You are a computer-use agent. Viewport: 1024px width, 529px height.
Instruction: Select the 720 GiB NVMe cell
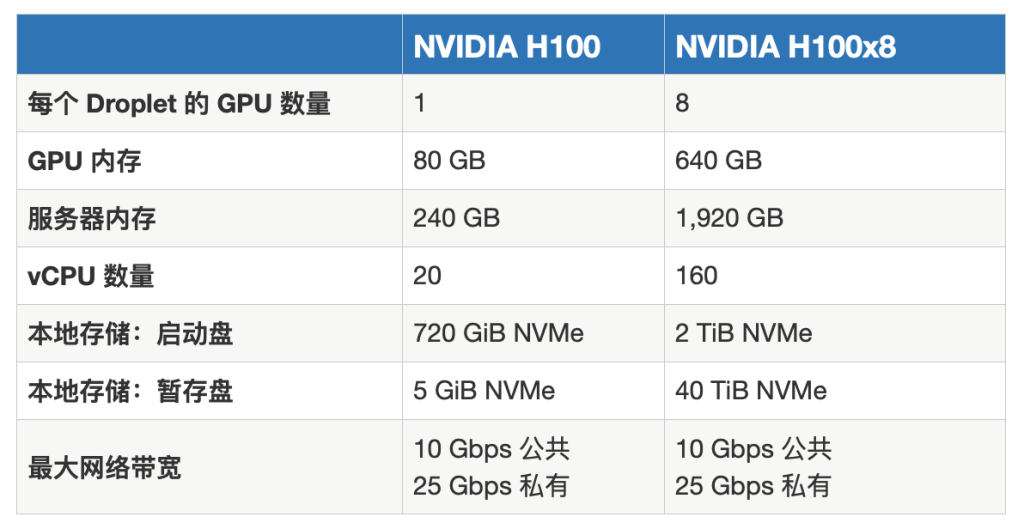498,333
